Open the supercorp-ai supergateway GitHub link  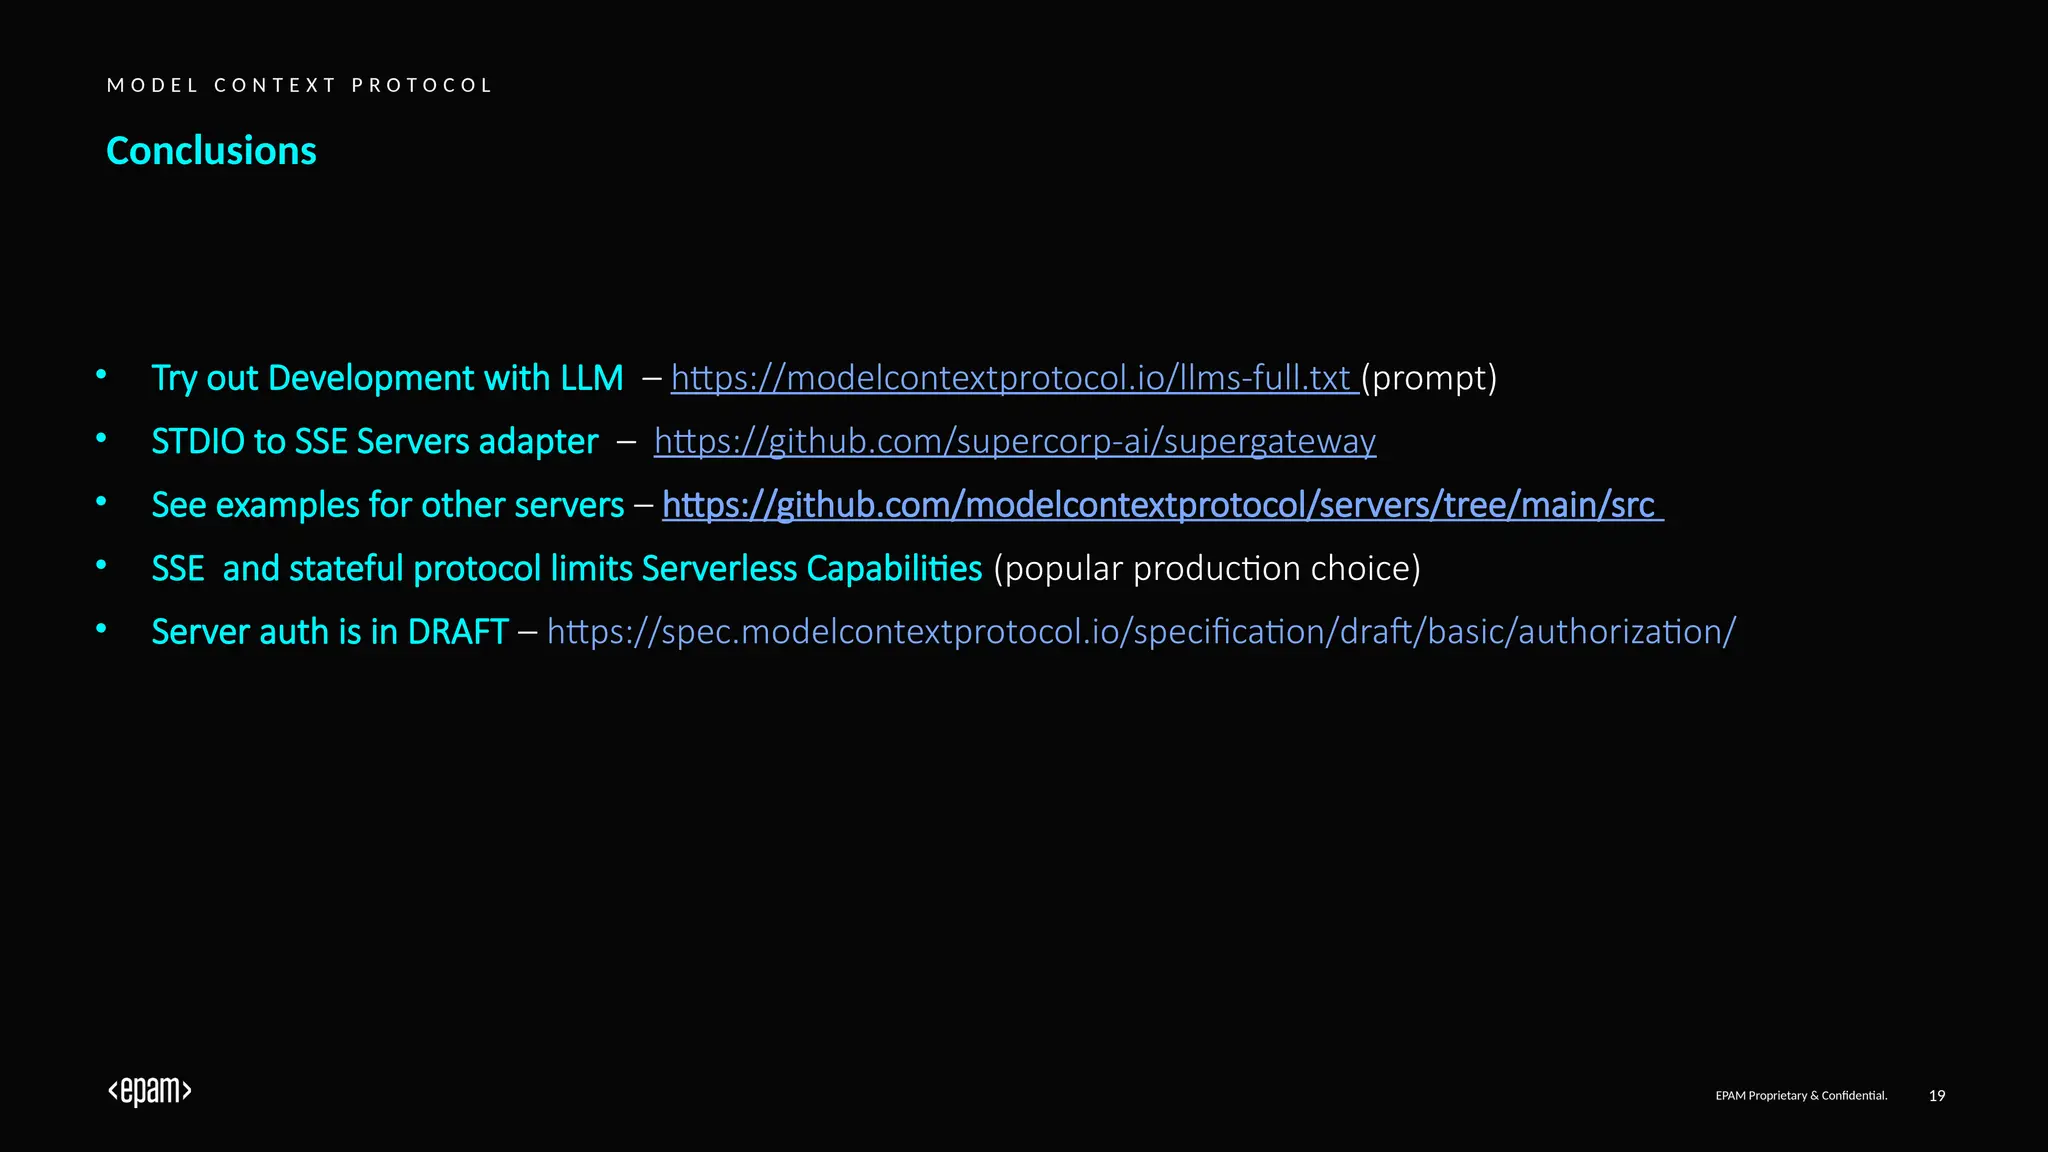pos(1014,441)
